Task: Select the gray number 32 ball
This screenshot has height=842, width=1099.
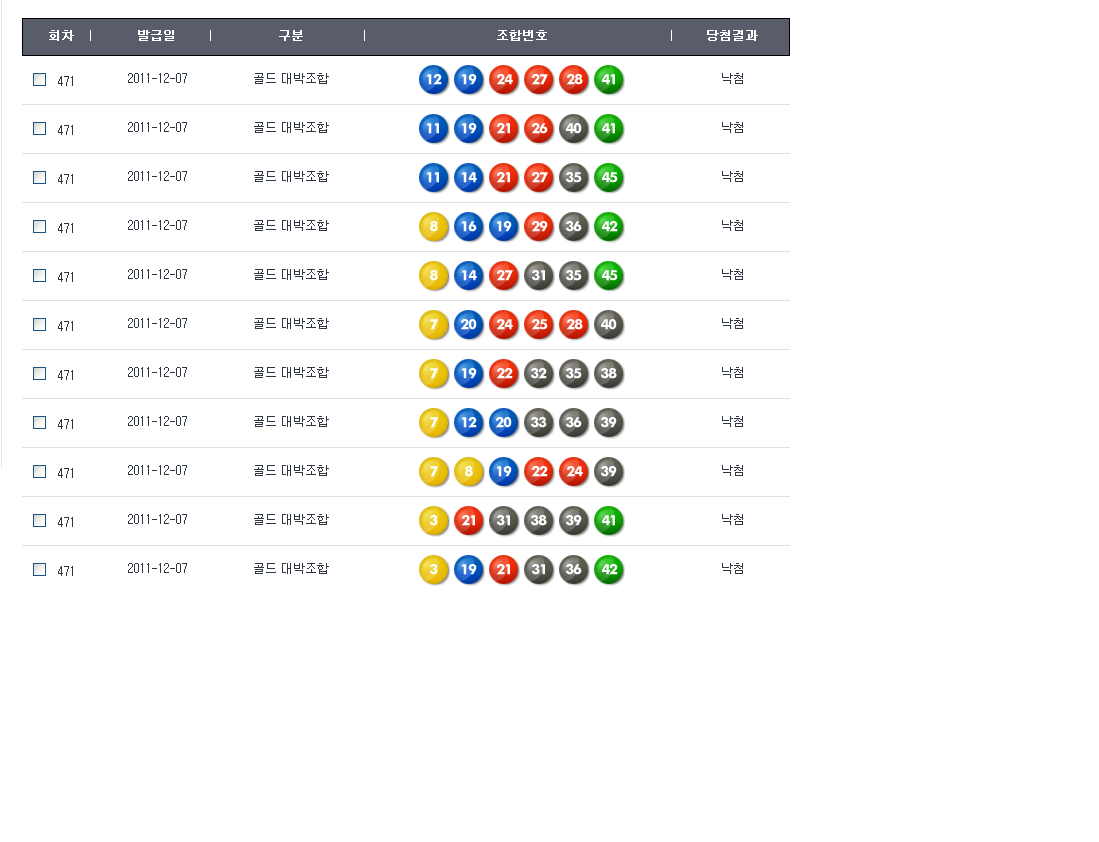Action: 538,374
